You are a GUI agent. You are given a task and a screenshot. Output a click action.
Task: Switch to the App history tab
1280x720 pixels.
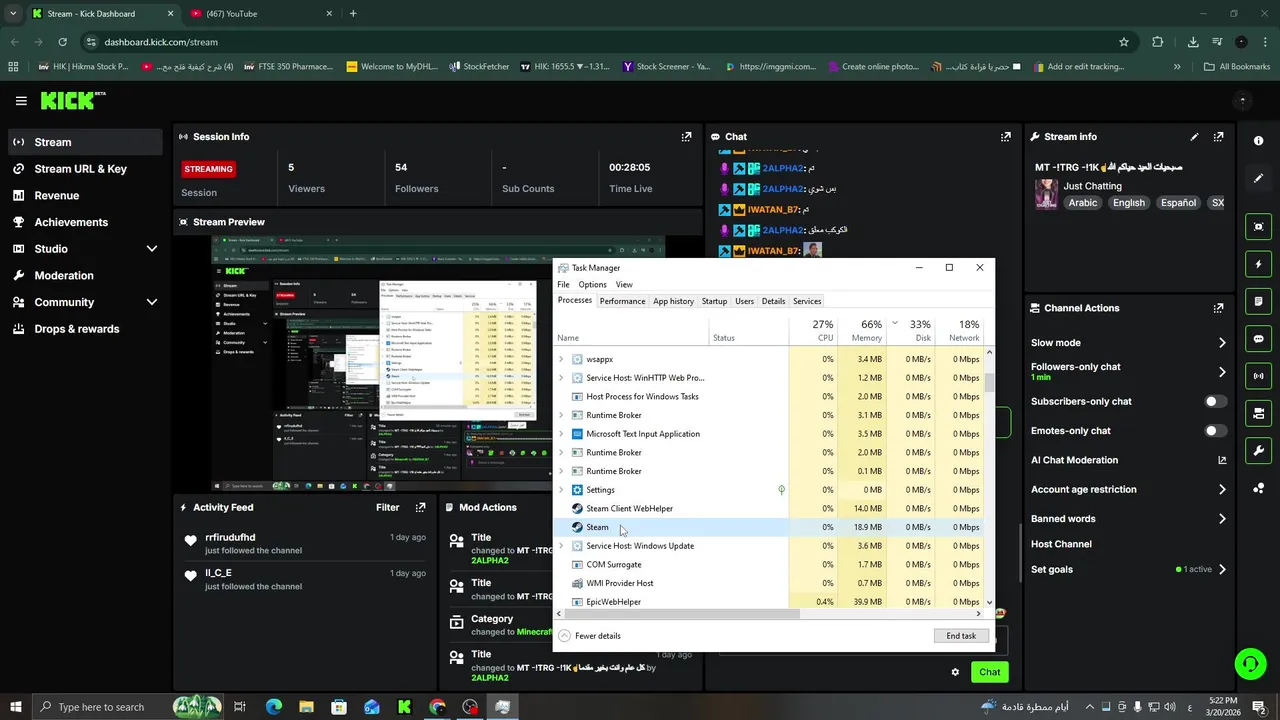[673, 301]
